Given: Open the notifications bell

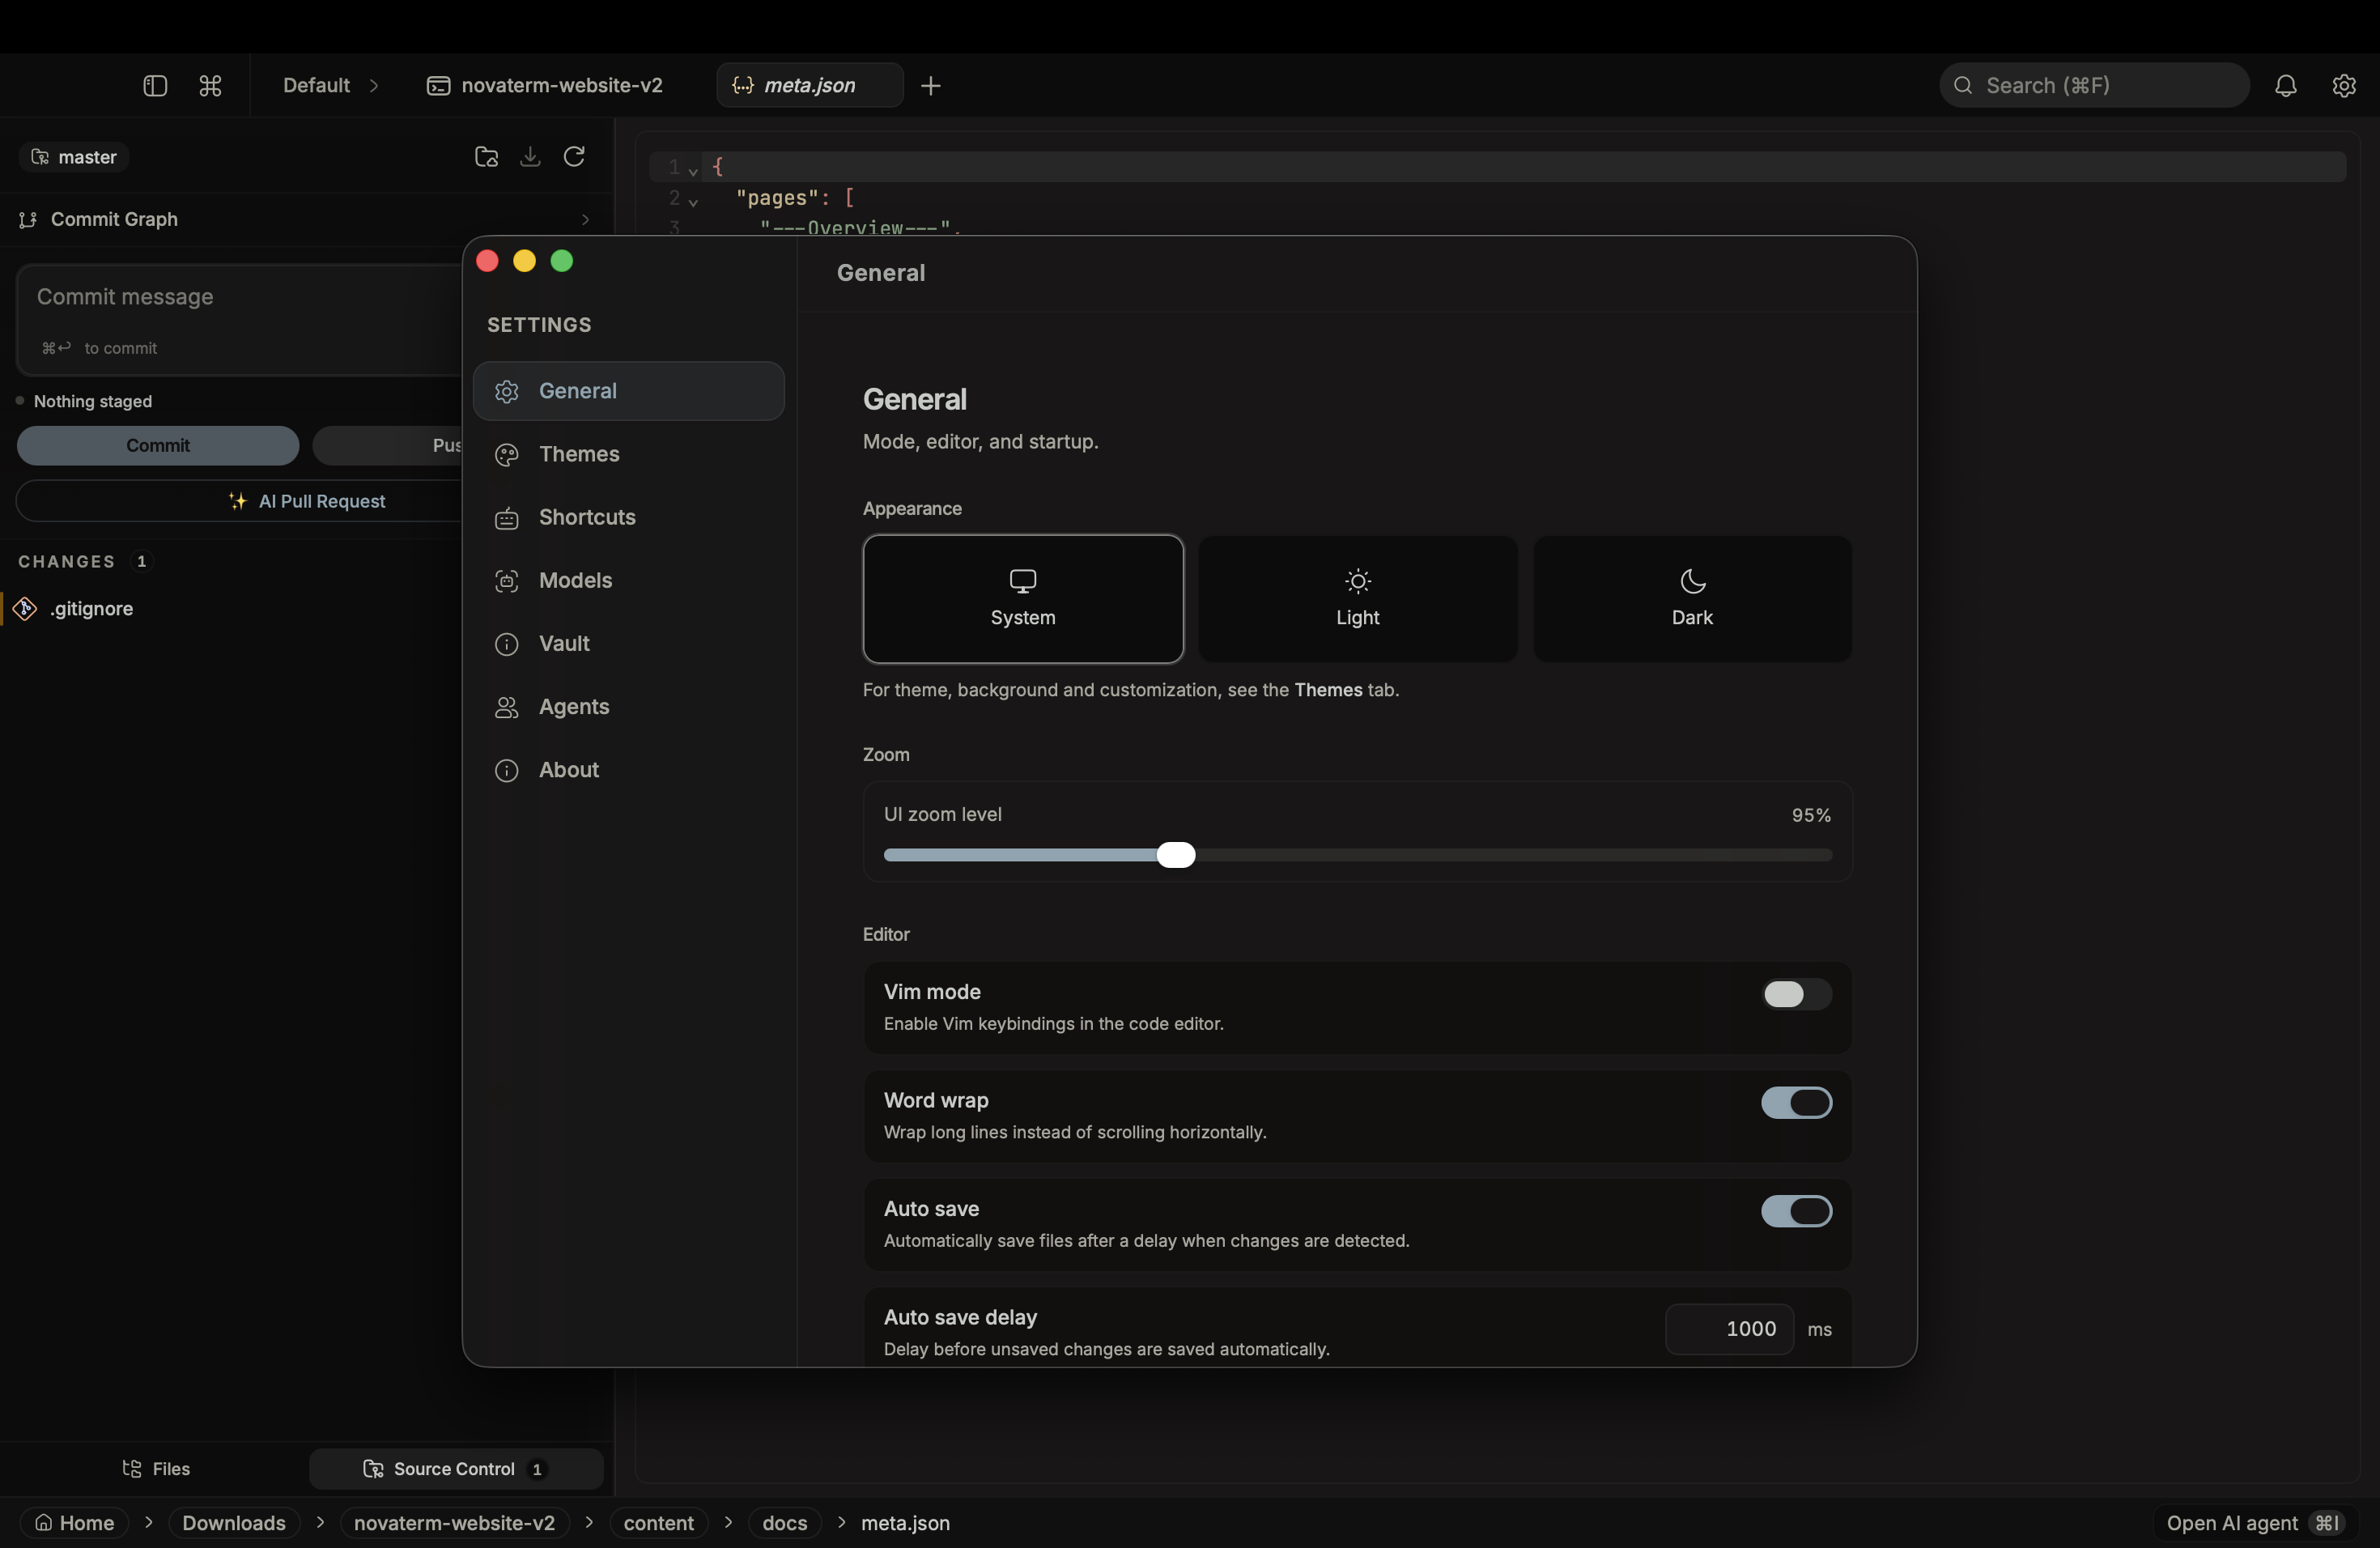Looking at the screenshot, I should pyautogui.click(x=2286, y=86).
